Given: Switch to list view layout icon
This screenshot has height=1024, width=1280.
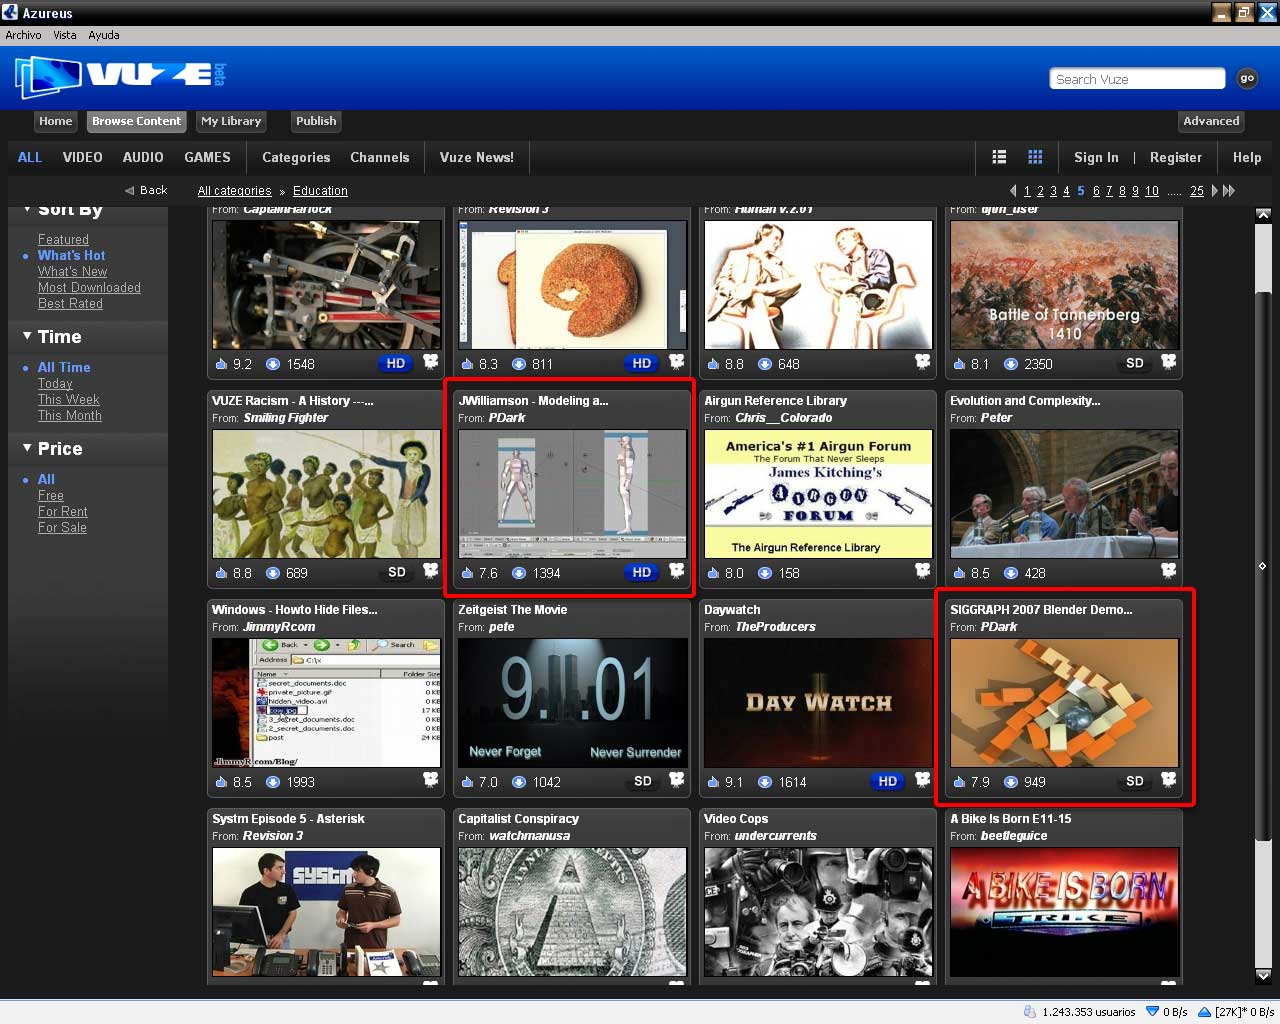Looking at the screenshot, I should (998, 157).
